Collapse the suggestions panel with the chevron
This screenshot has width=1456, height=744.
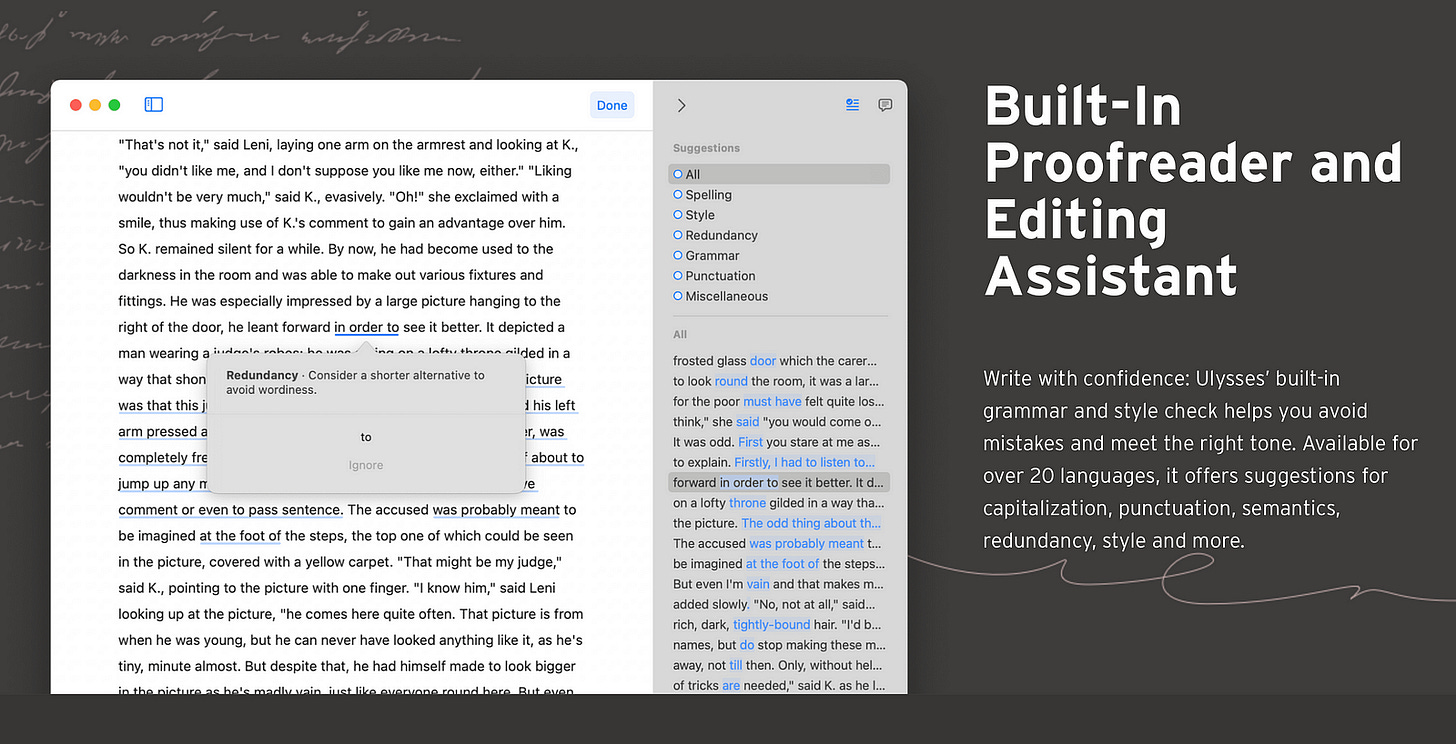point(681,105)
